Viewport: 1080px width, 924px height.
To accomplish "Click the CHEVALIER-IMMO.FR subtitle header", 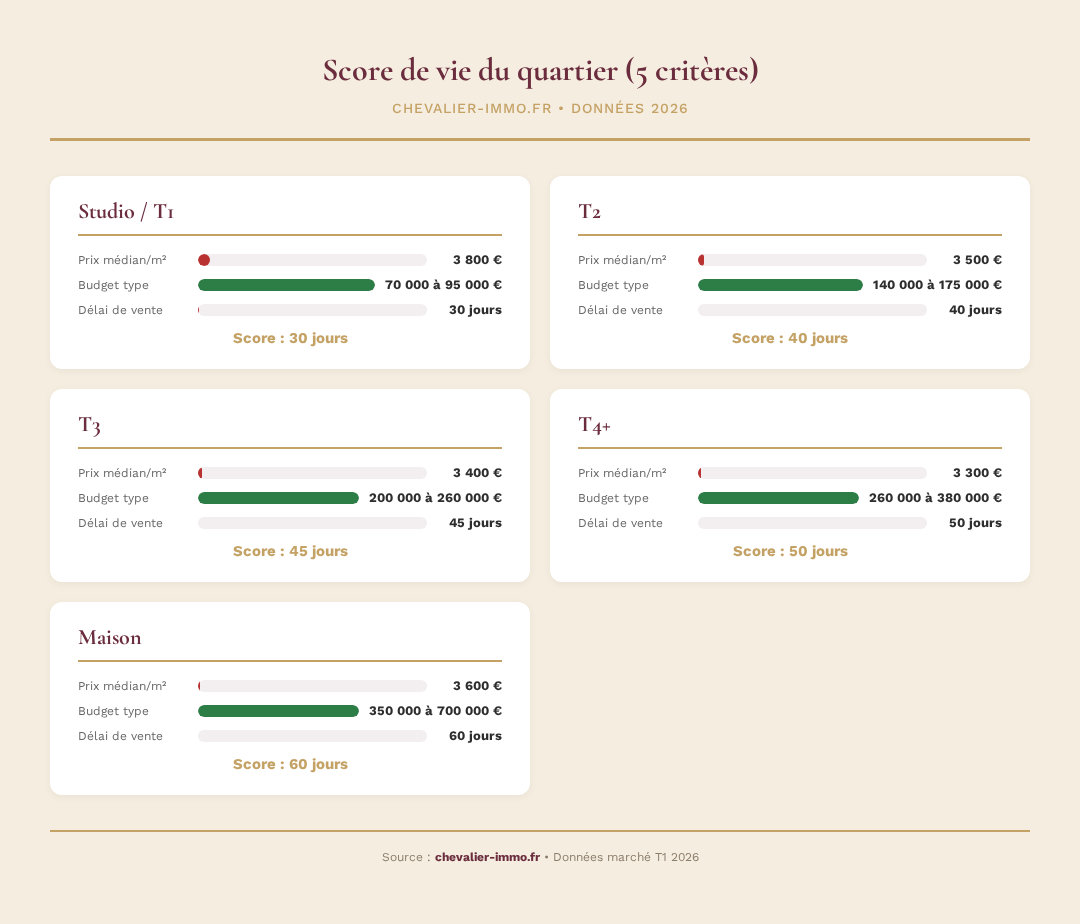I will (x=540, y=108).
